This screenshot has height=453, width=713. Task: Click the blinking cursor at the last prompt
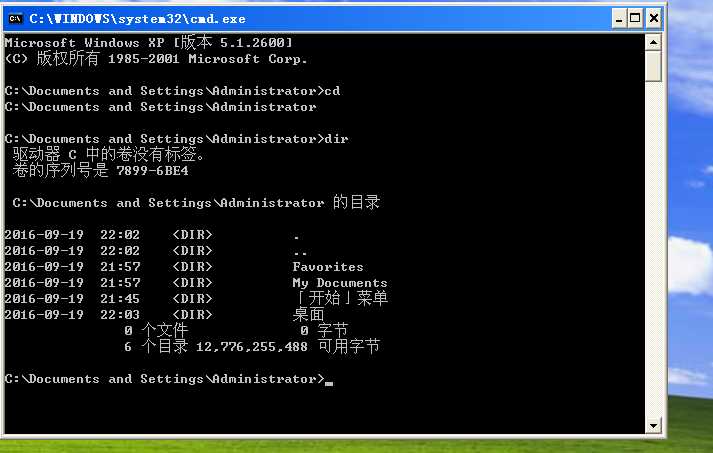point(329,383)
